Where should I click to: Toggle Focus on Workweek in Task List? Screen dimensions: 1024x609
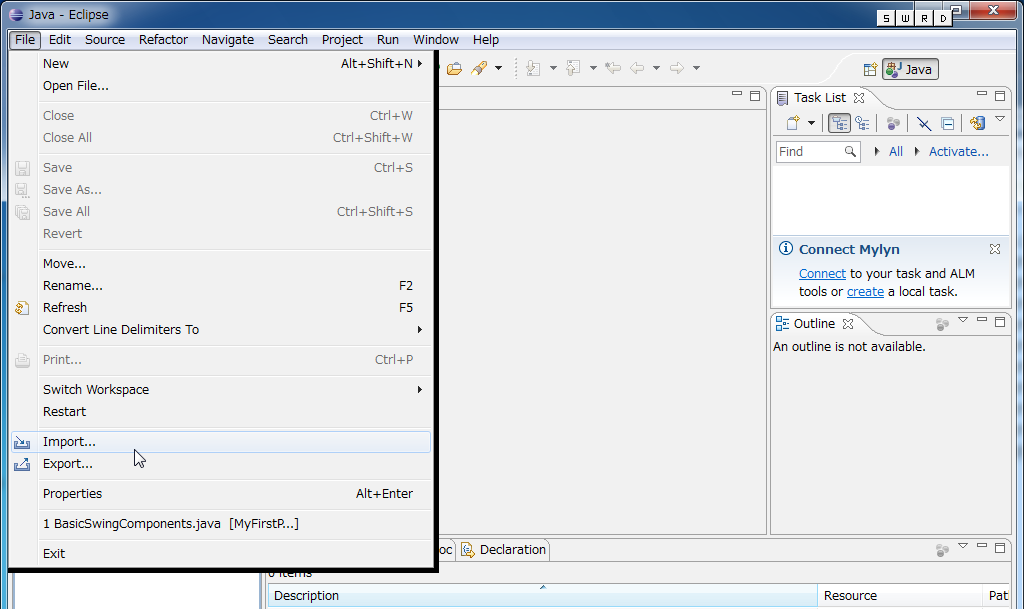click(x=893, y=123)
